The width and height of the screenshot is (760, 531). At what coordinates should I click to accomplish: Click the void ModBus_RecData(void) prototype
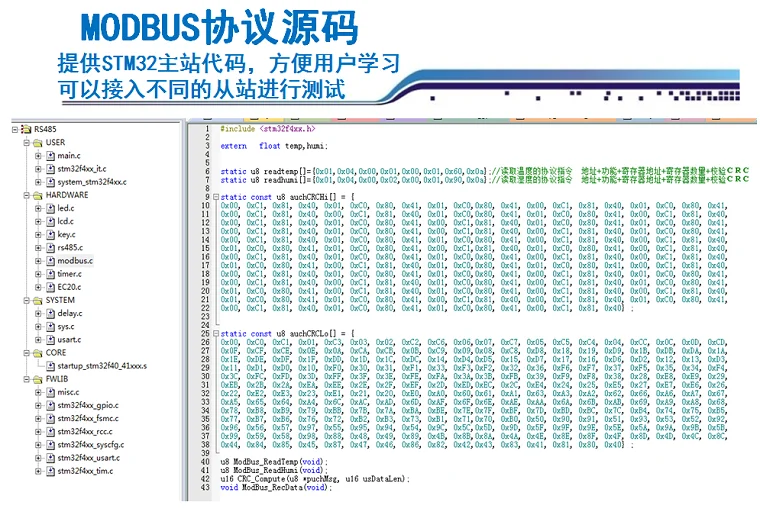[x=276, y=487]
